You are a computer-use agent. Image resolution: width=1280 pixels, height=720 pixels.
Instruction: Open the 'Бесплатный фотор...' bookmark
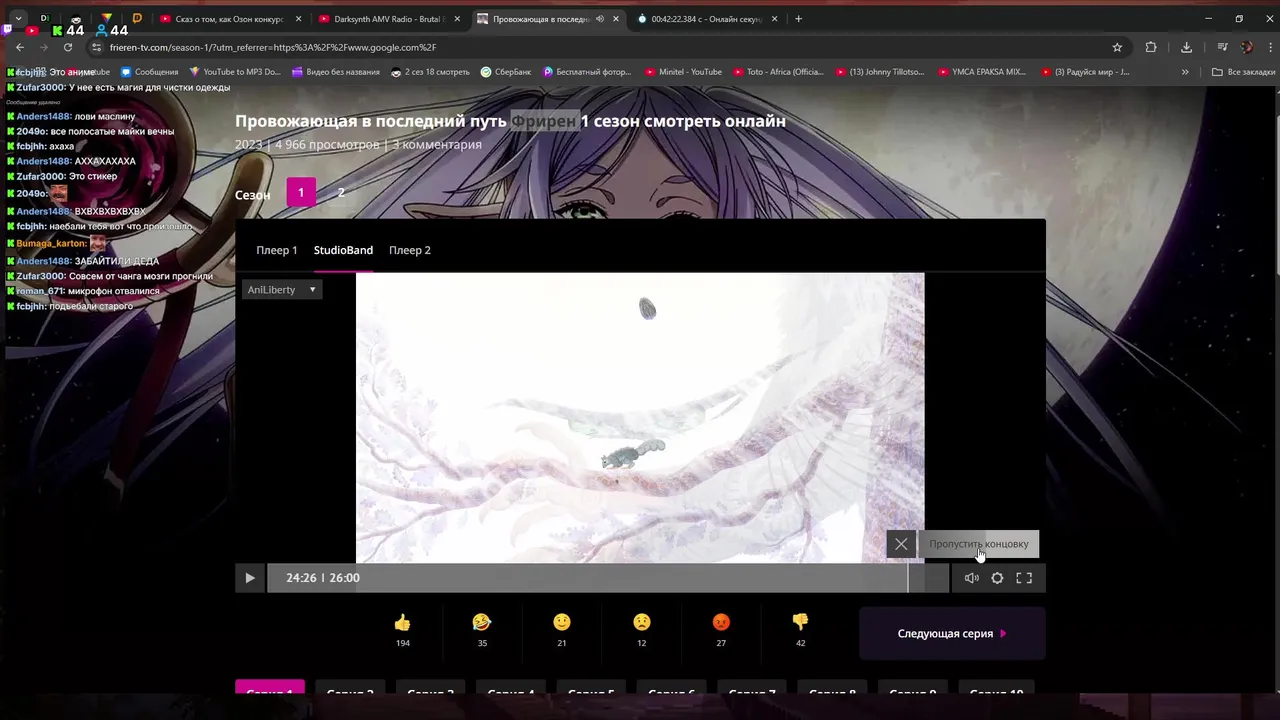589,72
